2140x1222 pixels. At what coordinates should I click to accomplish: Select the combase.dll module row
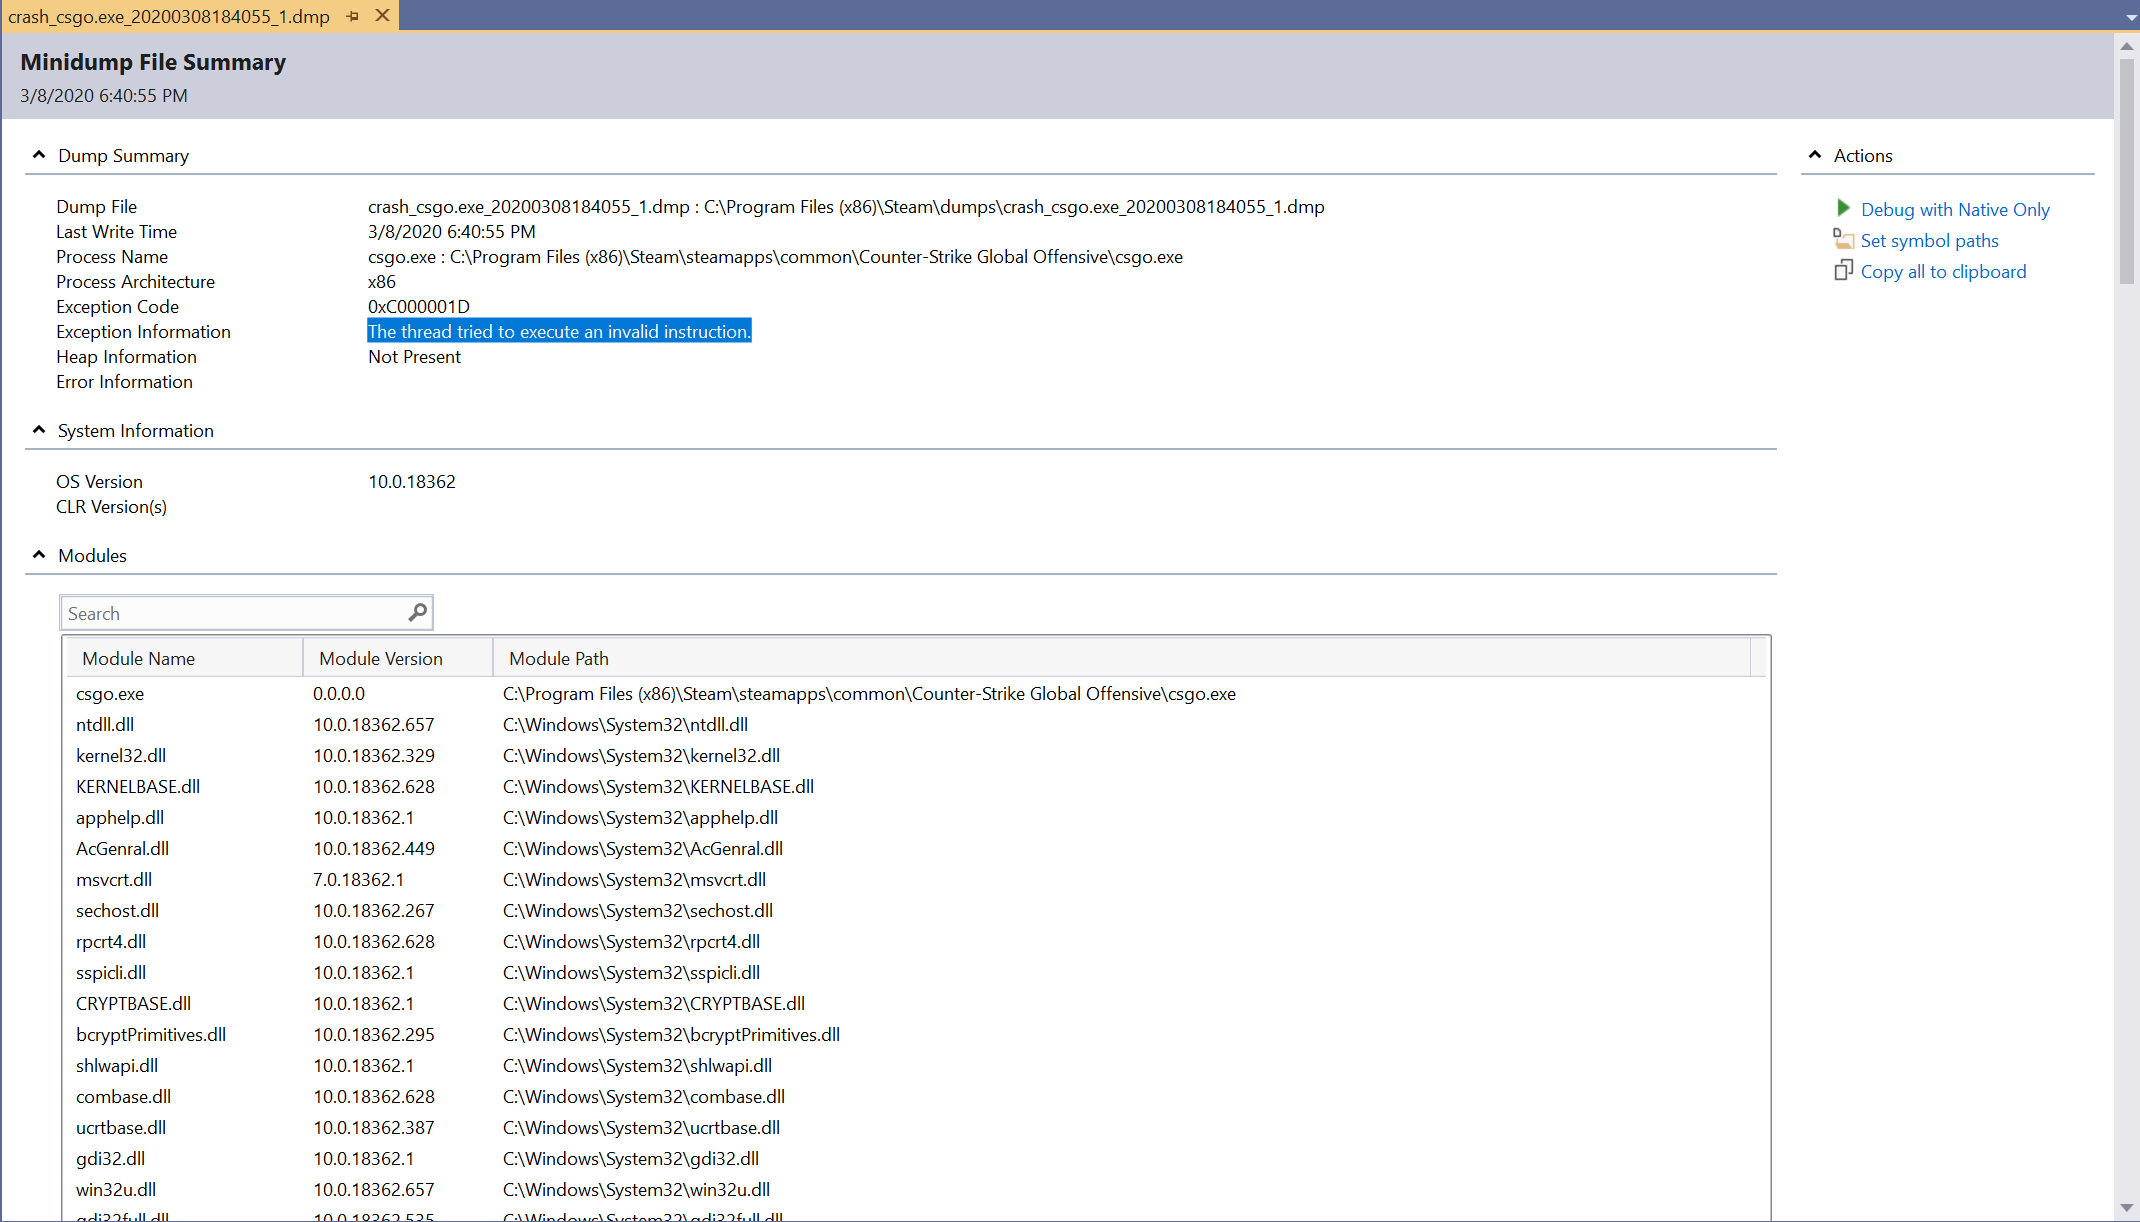pyautogui.click(x=915, y=1096)
